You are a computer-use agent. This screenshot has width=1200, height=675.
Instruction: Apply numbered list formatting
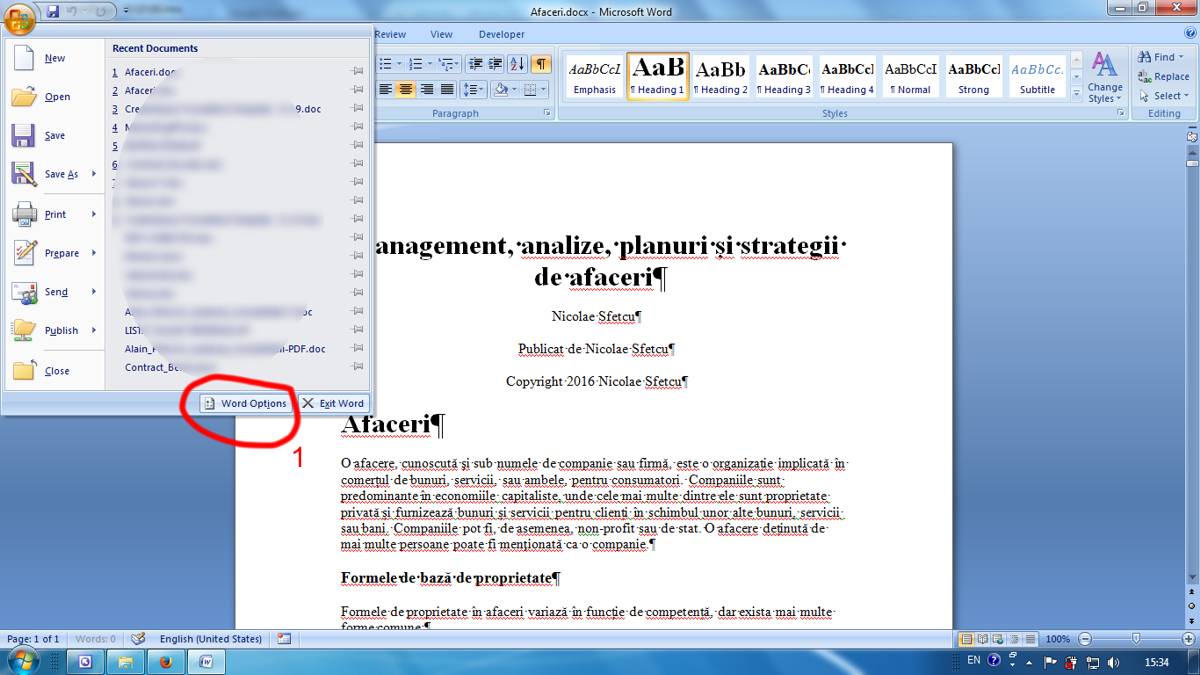coord(418,64)
